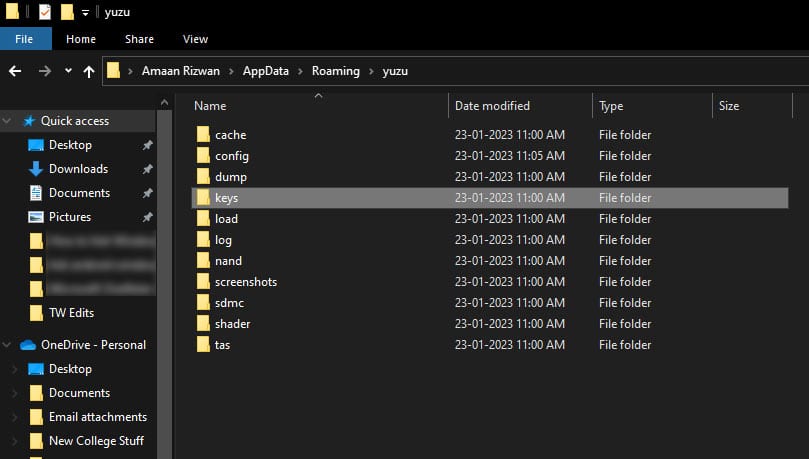Open the recent locations dropdown chevron
This screenshot has height=459, width=809.
(x=68, y=71)
